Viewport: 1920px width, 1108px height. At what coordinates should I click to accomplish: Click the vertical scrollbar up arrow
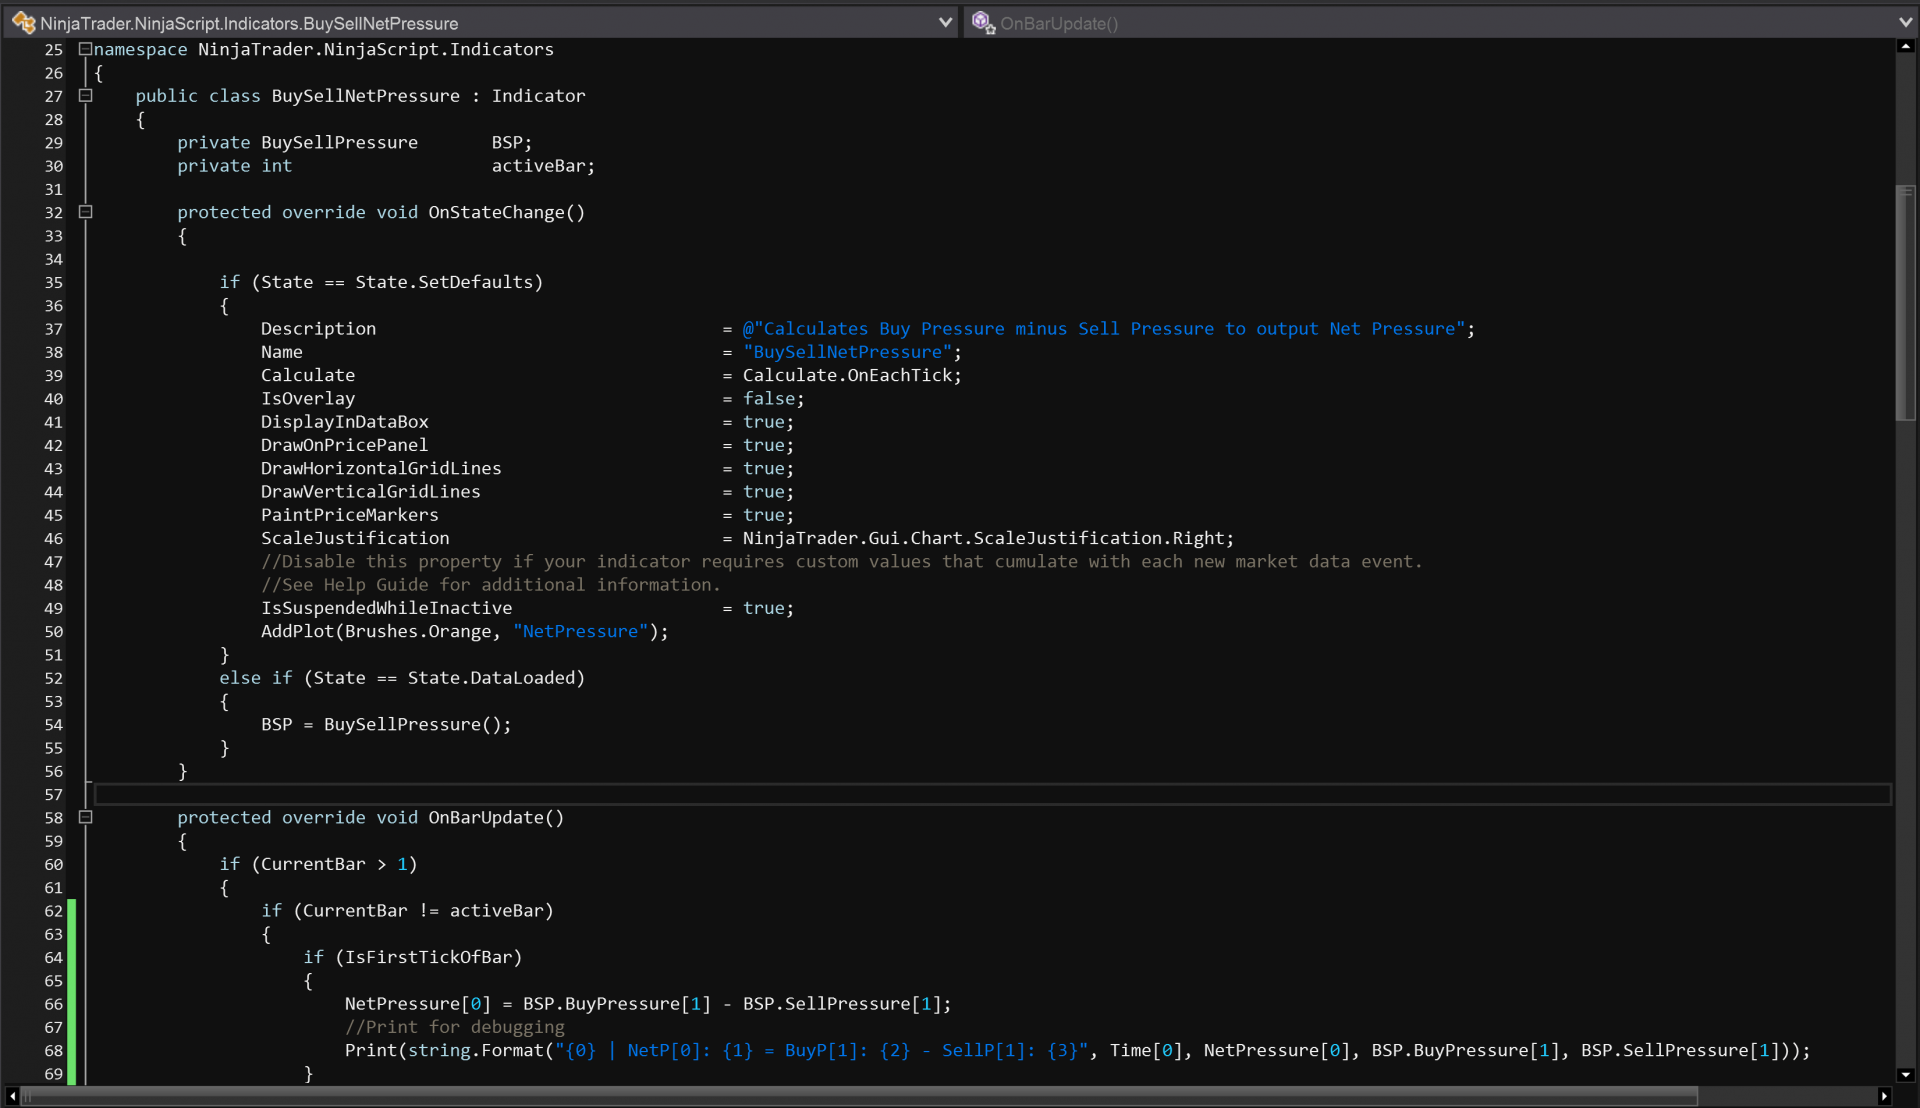click(1906, 46)
